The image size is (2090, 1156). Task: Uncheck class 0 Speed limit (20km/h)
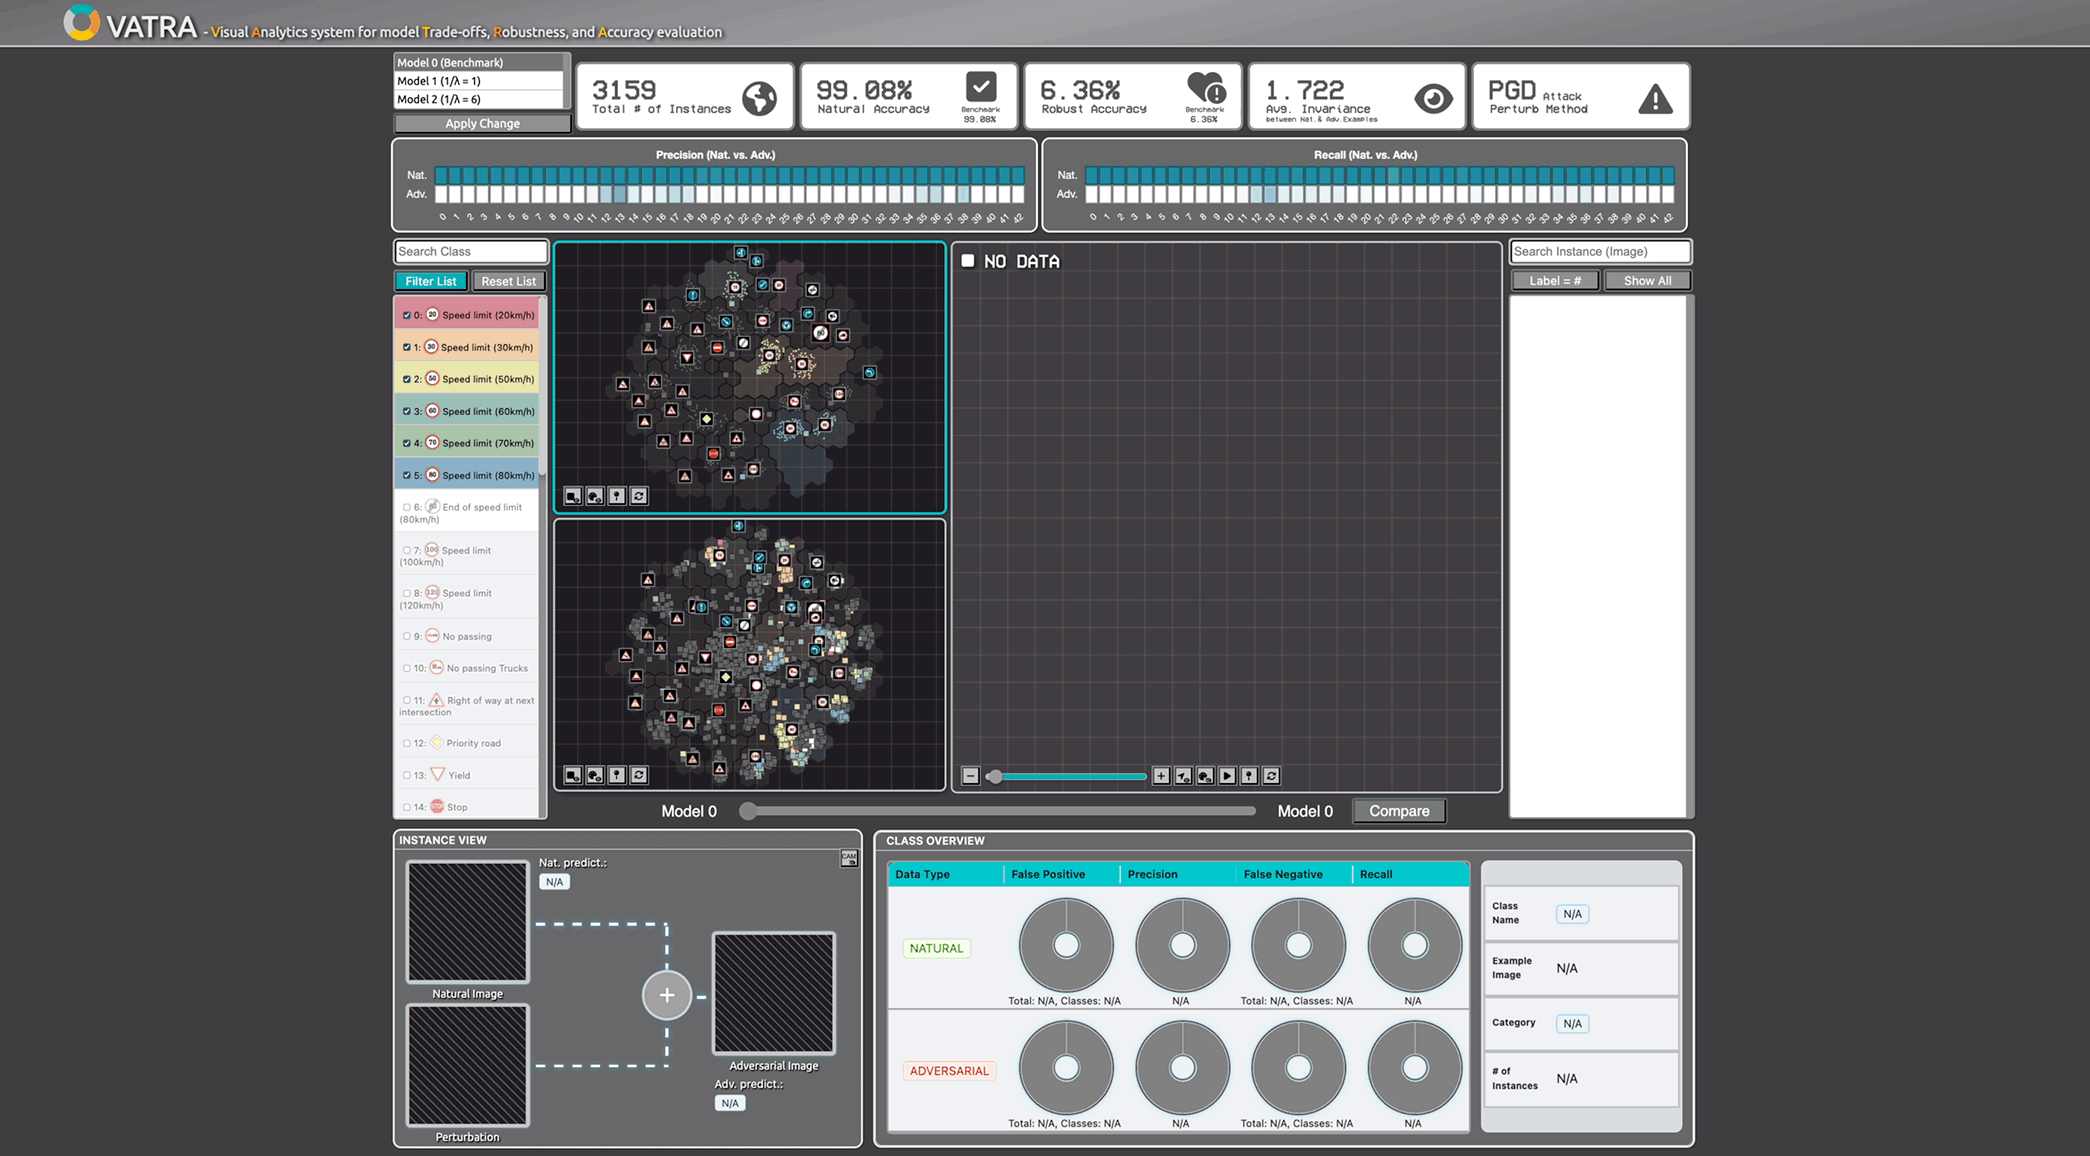[406, 315]
